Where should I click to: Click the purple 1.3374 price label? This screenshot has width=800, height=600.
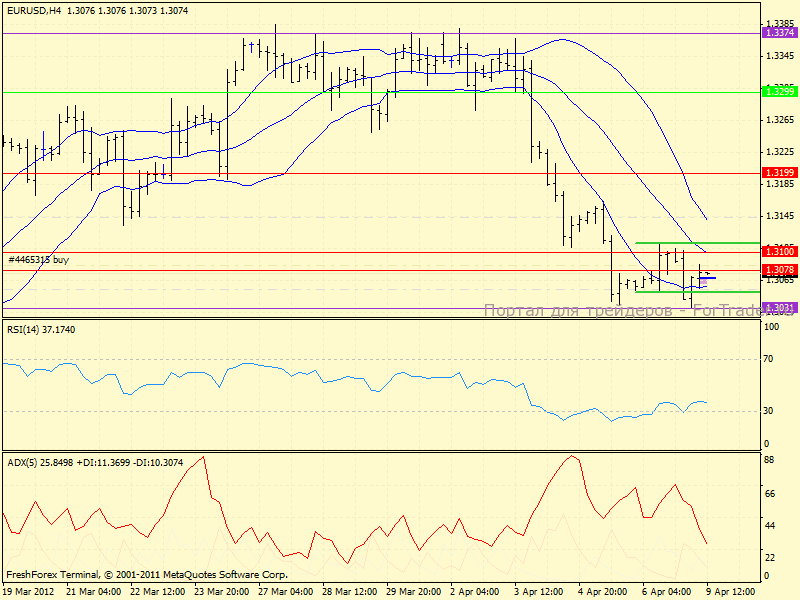coord(779,33)
